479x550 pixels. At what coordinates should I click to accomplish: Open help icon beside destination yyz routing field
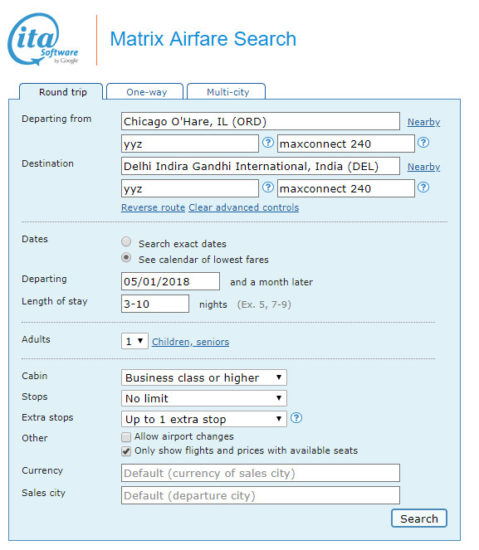[268, 187]
